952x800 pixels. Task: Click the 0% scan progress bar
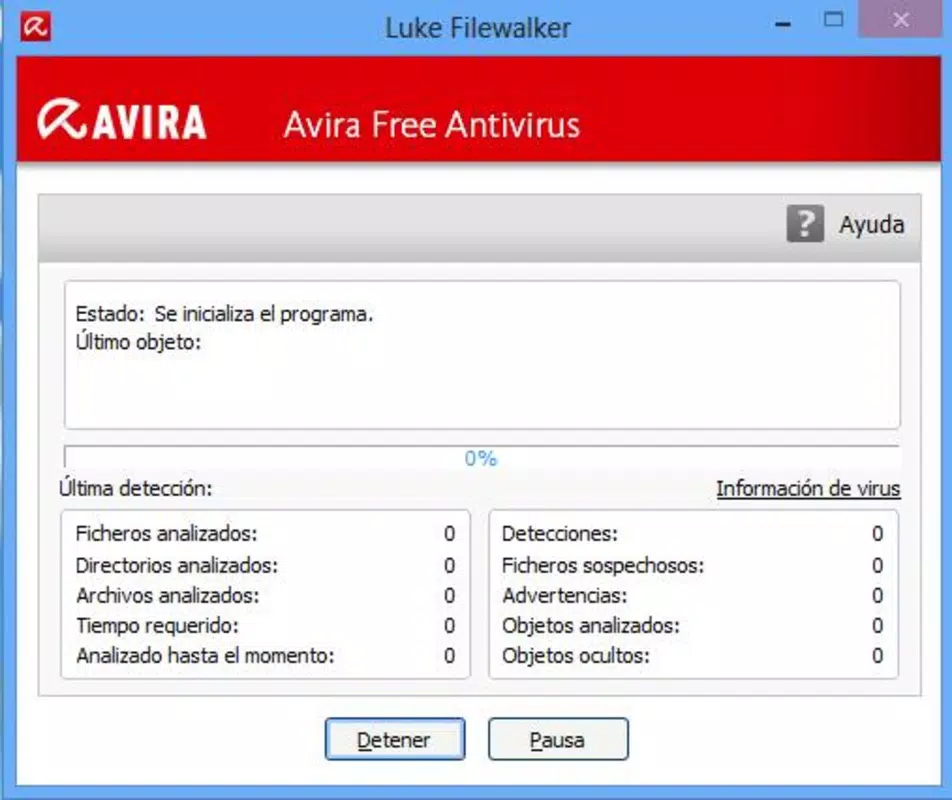tap(481, 457)
